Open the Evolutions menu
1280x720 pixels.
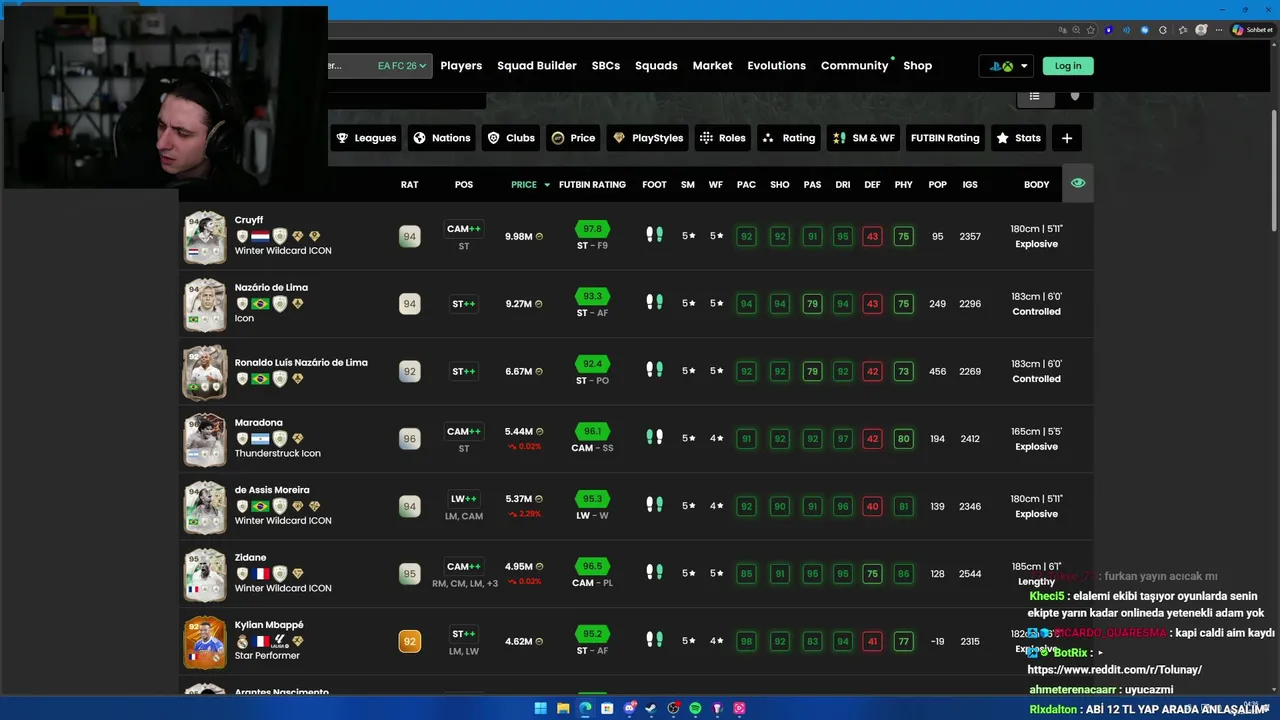click(776, 66)
